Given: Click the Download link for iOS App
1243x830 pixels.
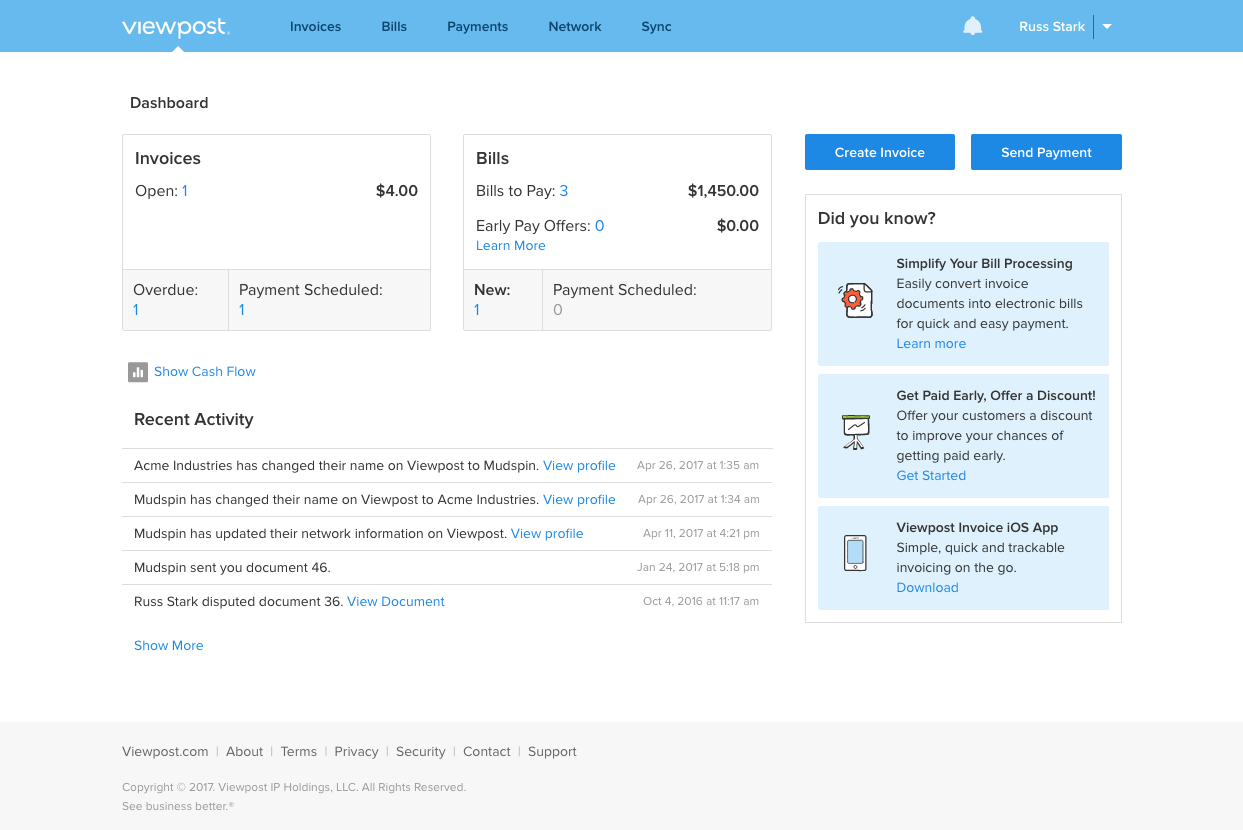Looking at the screenshot, I should (x=927, y=588).
